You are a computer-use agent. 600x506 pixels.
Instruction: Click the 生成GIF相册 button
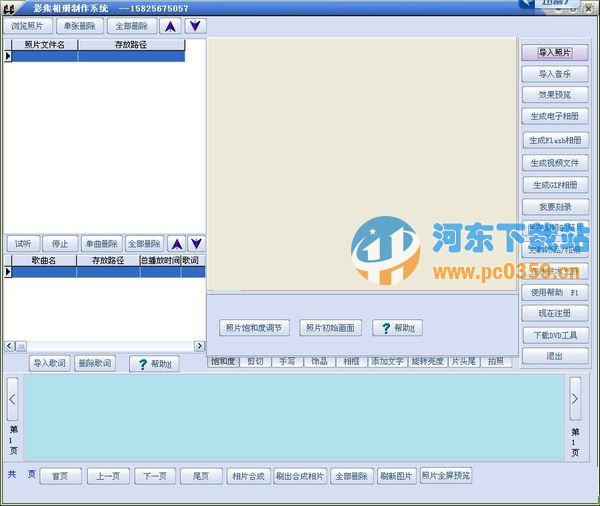pyautogui.click(x=556, y=185)
